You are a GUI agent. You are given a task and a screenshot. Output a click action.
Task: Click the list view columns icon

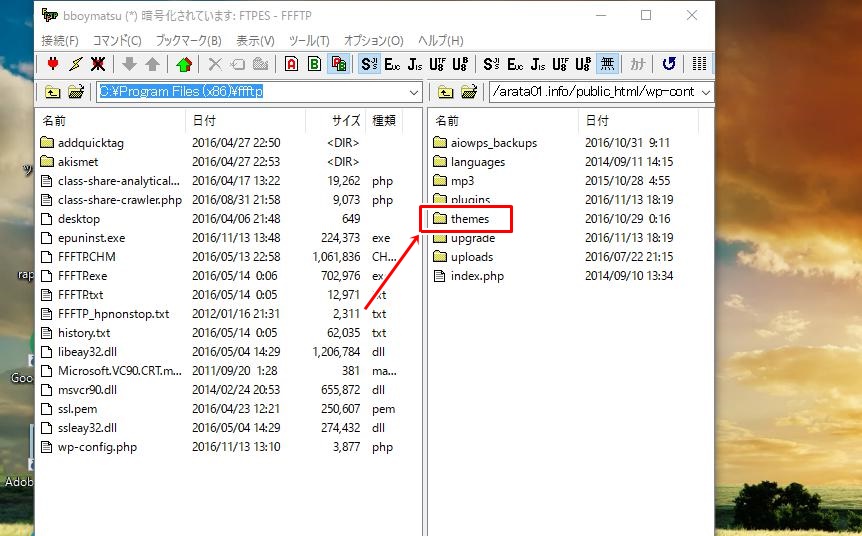coord(699,64)
